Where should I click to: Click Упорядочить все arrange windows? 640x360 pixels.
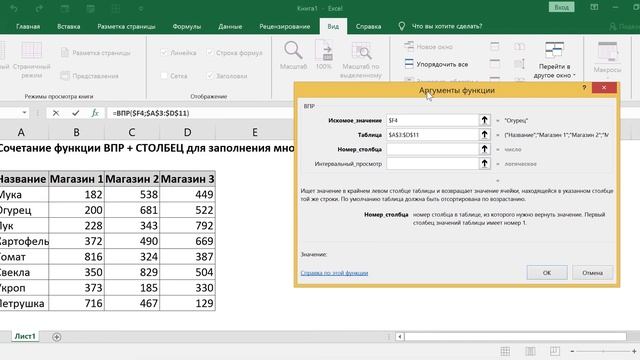point(436,64)
